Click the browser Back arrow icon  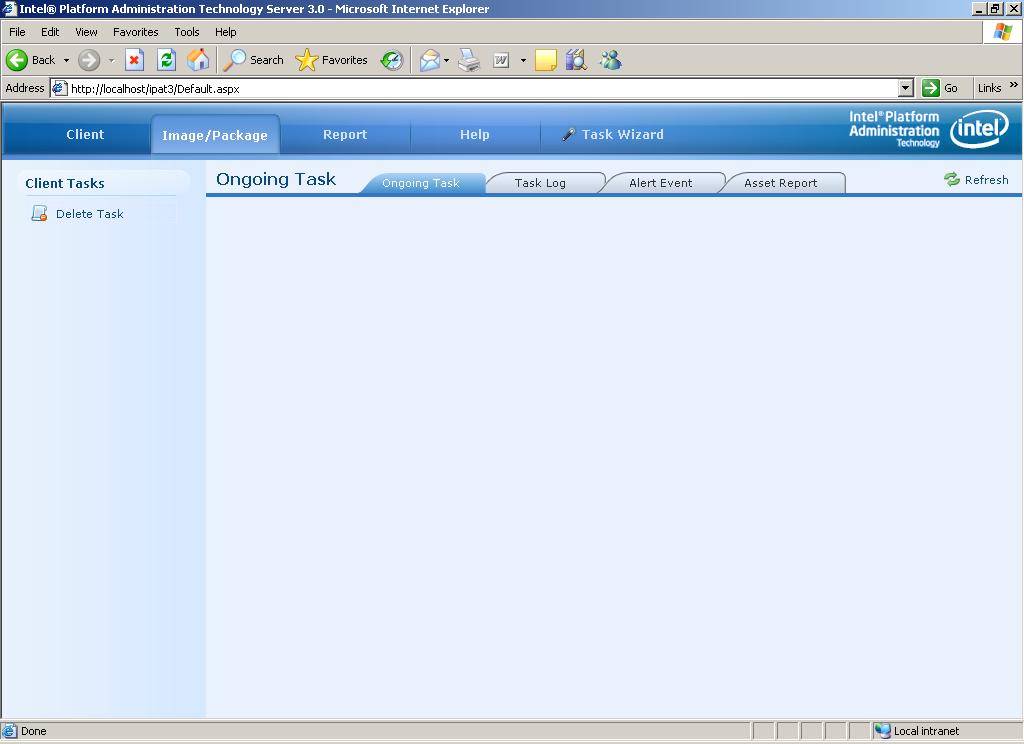pyautogui.click(x=18, y=60)
